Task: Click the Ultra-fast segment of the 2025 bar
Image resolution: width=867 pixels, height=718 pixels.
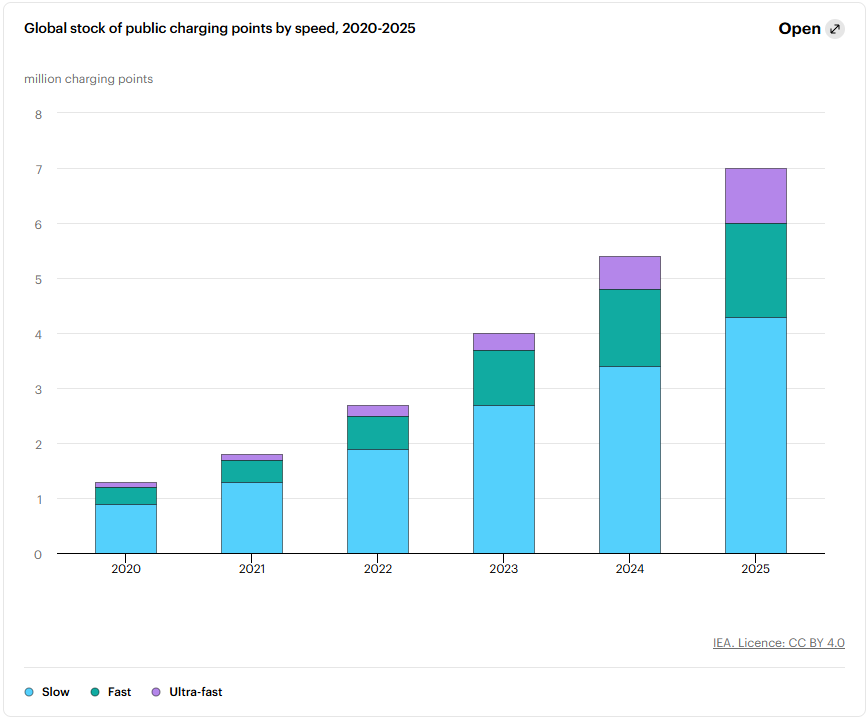Action: (756, 196)
